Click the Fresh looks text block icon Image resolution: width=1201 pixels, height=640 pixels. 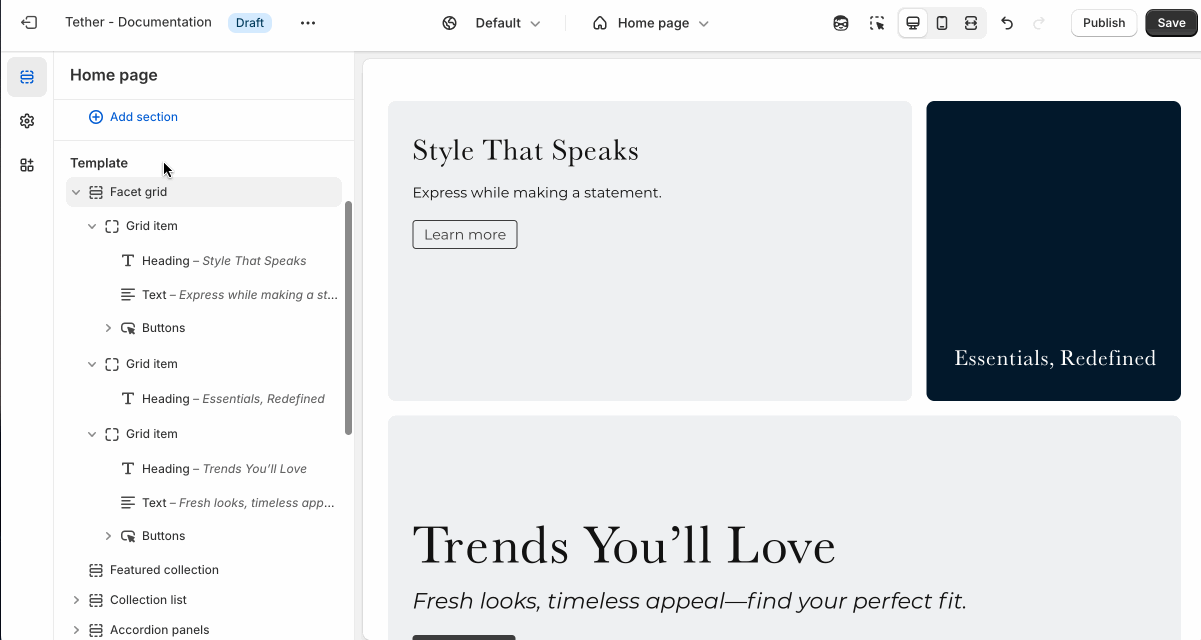point(128,503)
